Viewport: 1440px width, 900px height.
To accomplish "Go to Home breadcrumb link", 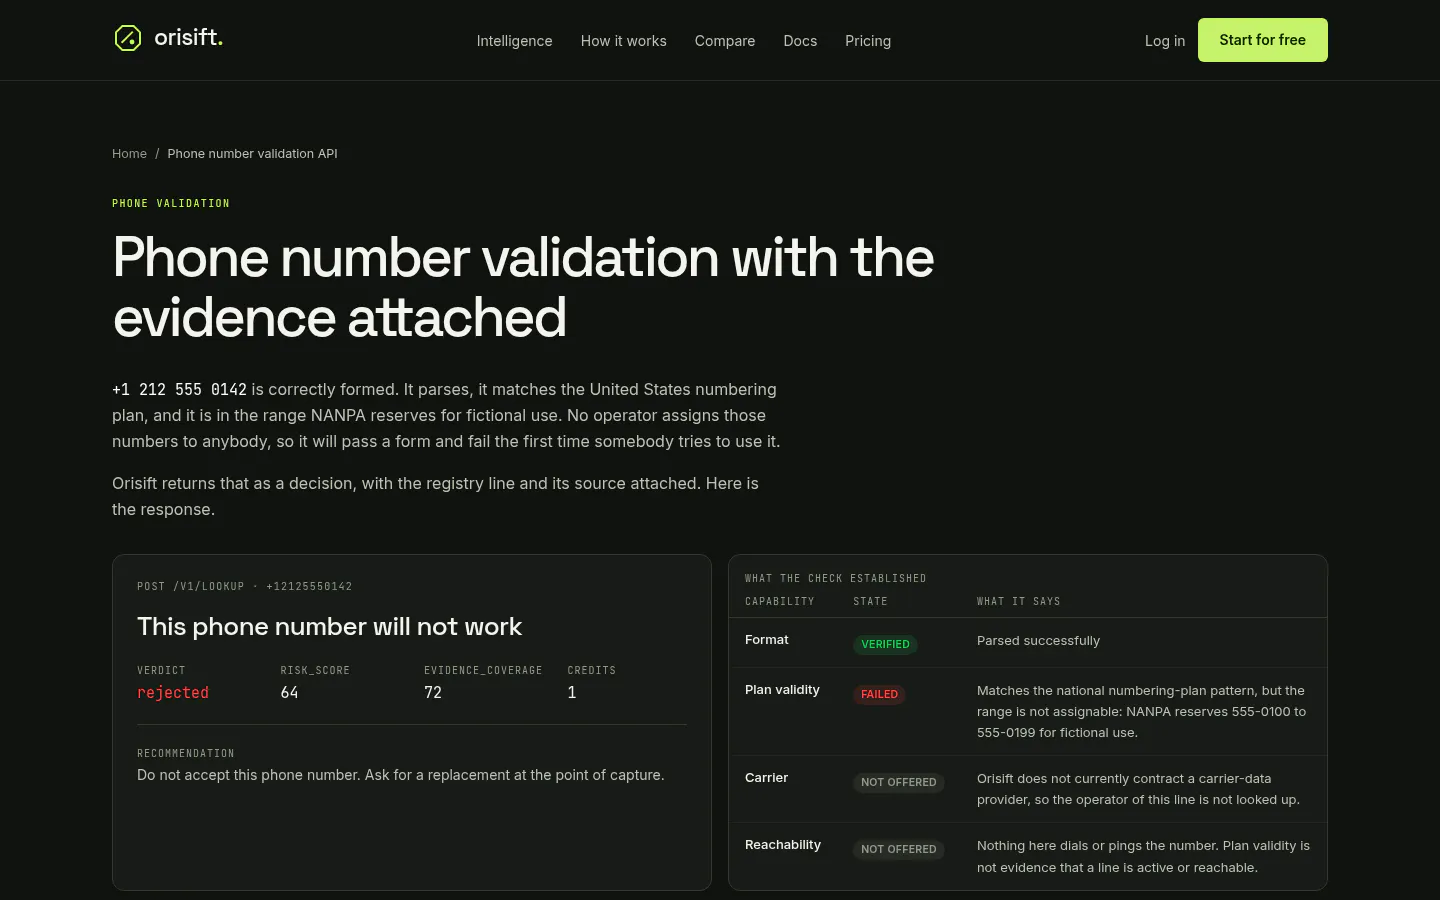I will [x=129, y=153].
